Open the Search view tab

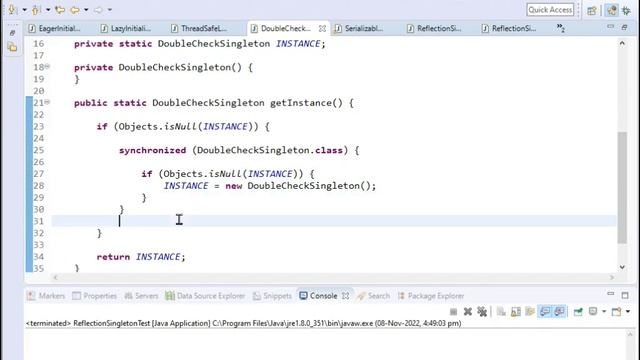374,296
